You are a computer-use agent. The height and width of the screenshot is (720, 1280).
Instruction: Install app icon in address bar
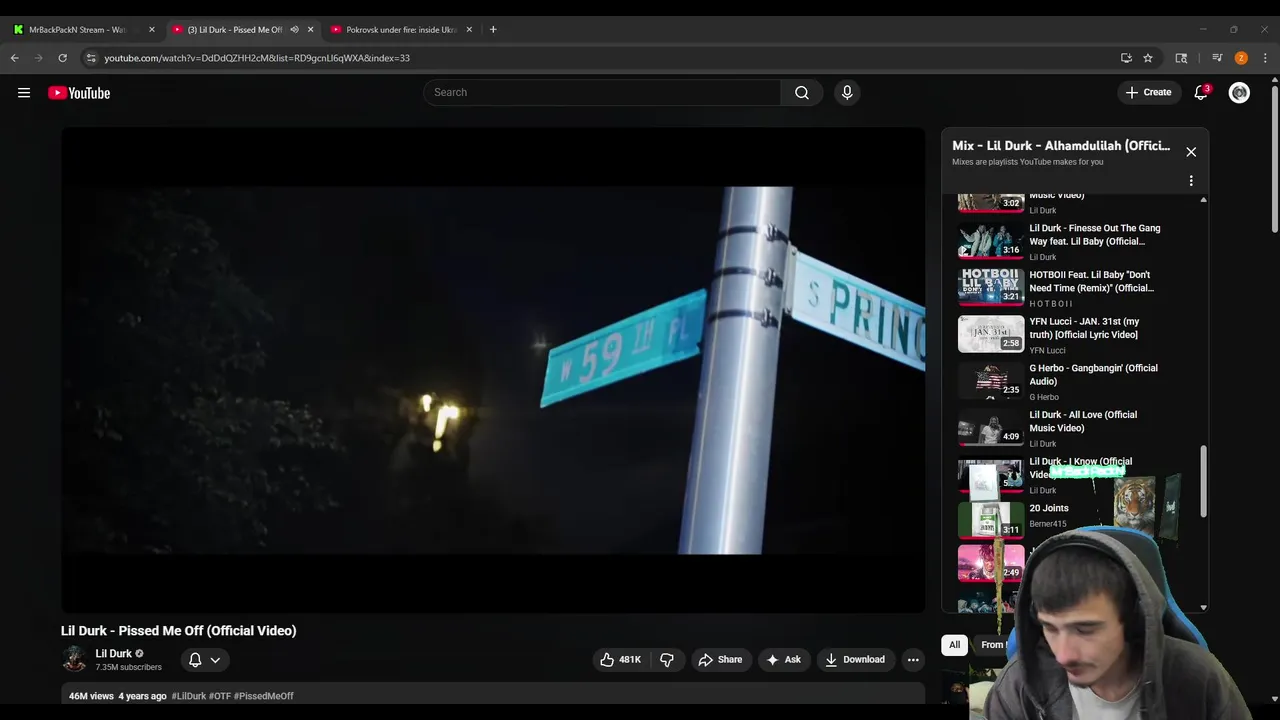pyautogui.click(x=1126, y=58)
